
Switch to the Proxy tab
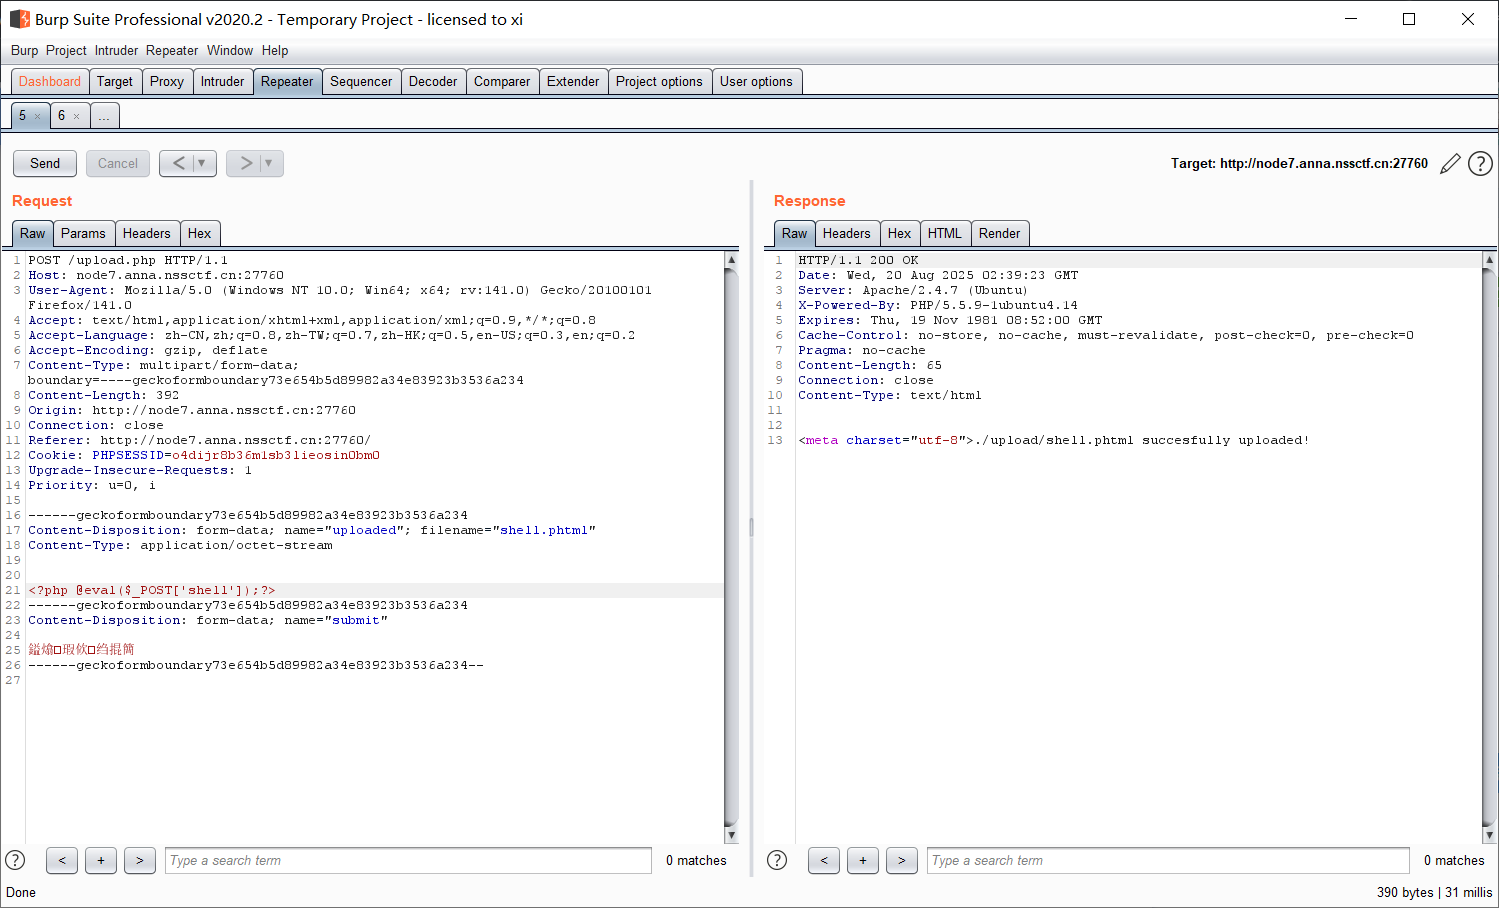coord(167,82)
